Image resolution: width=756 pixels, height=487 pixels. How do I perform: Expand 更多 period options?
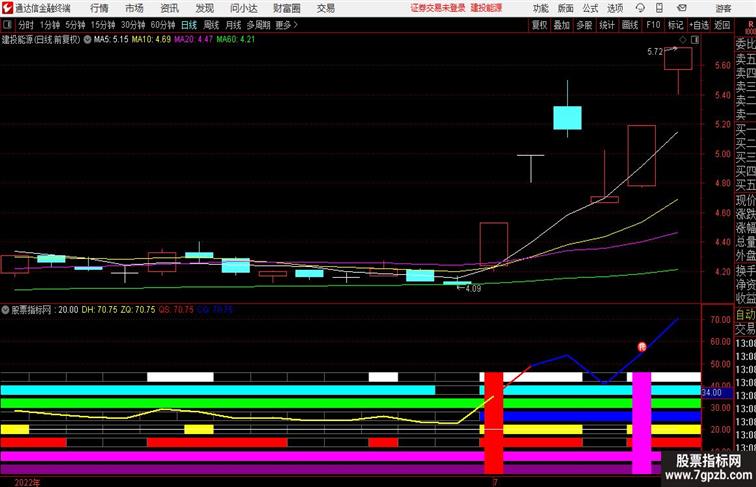[x=286, y=25]
